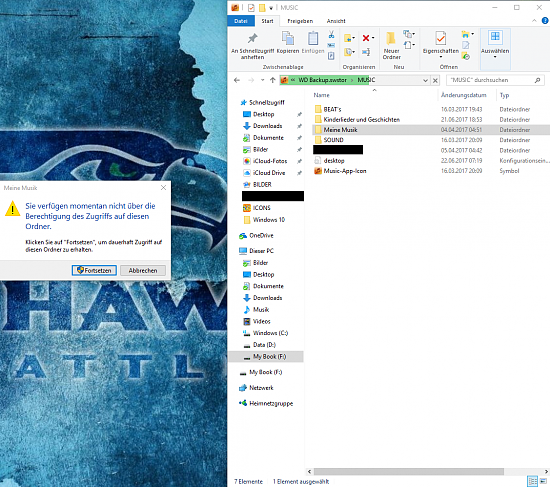The width and height of the screenshot is (550, 487).
Task: Click the edit icon in Öffnen group
Action: [465, 45]
